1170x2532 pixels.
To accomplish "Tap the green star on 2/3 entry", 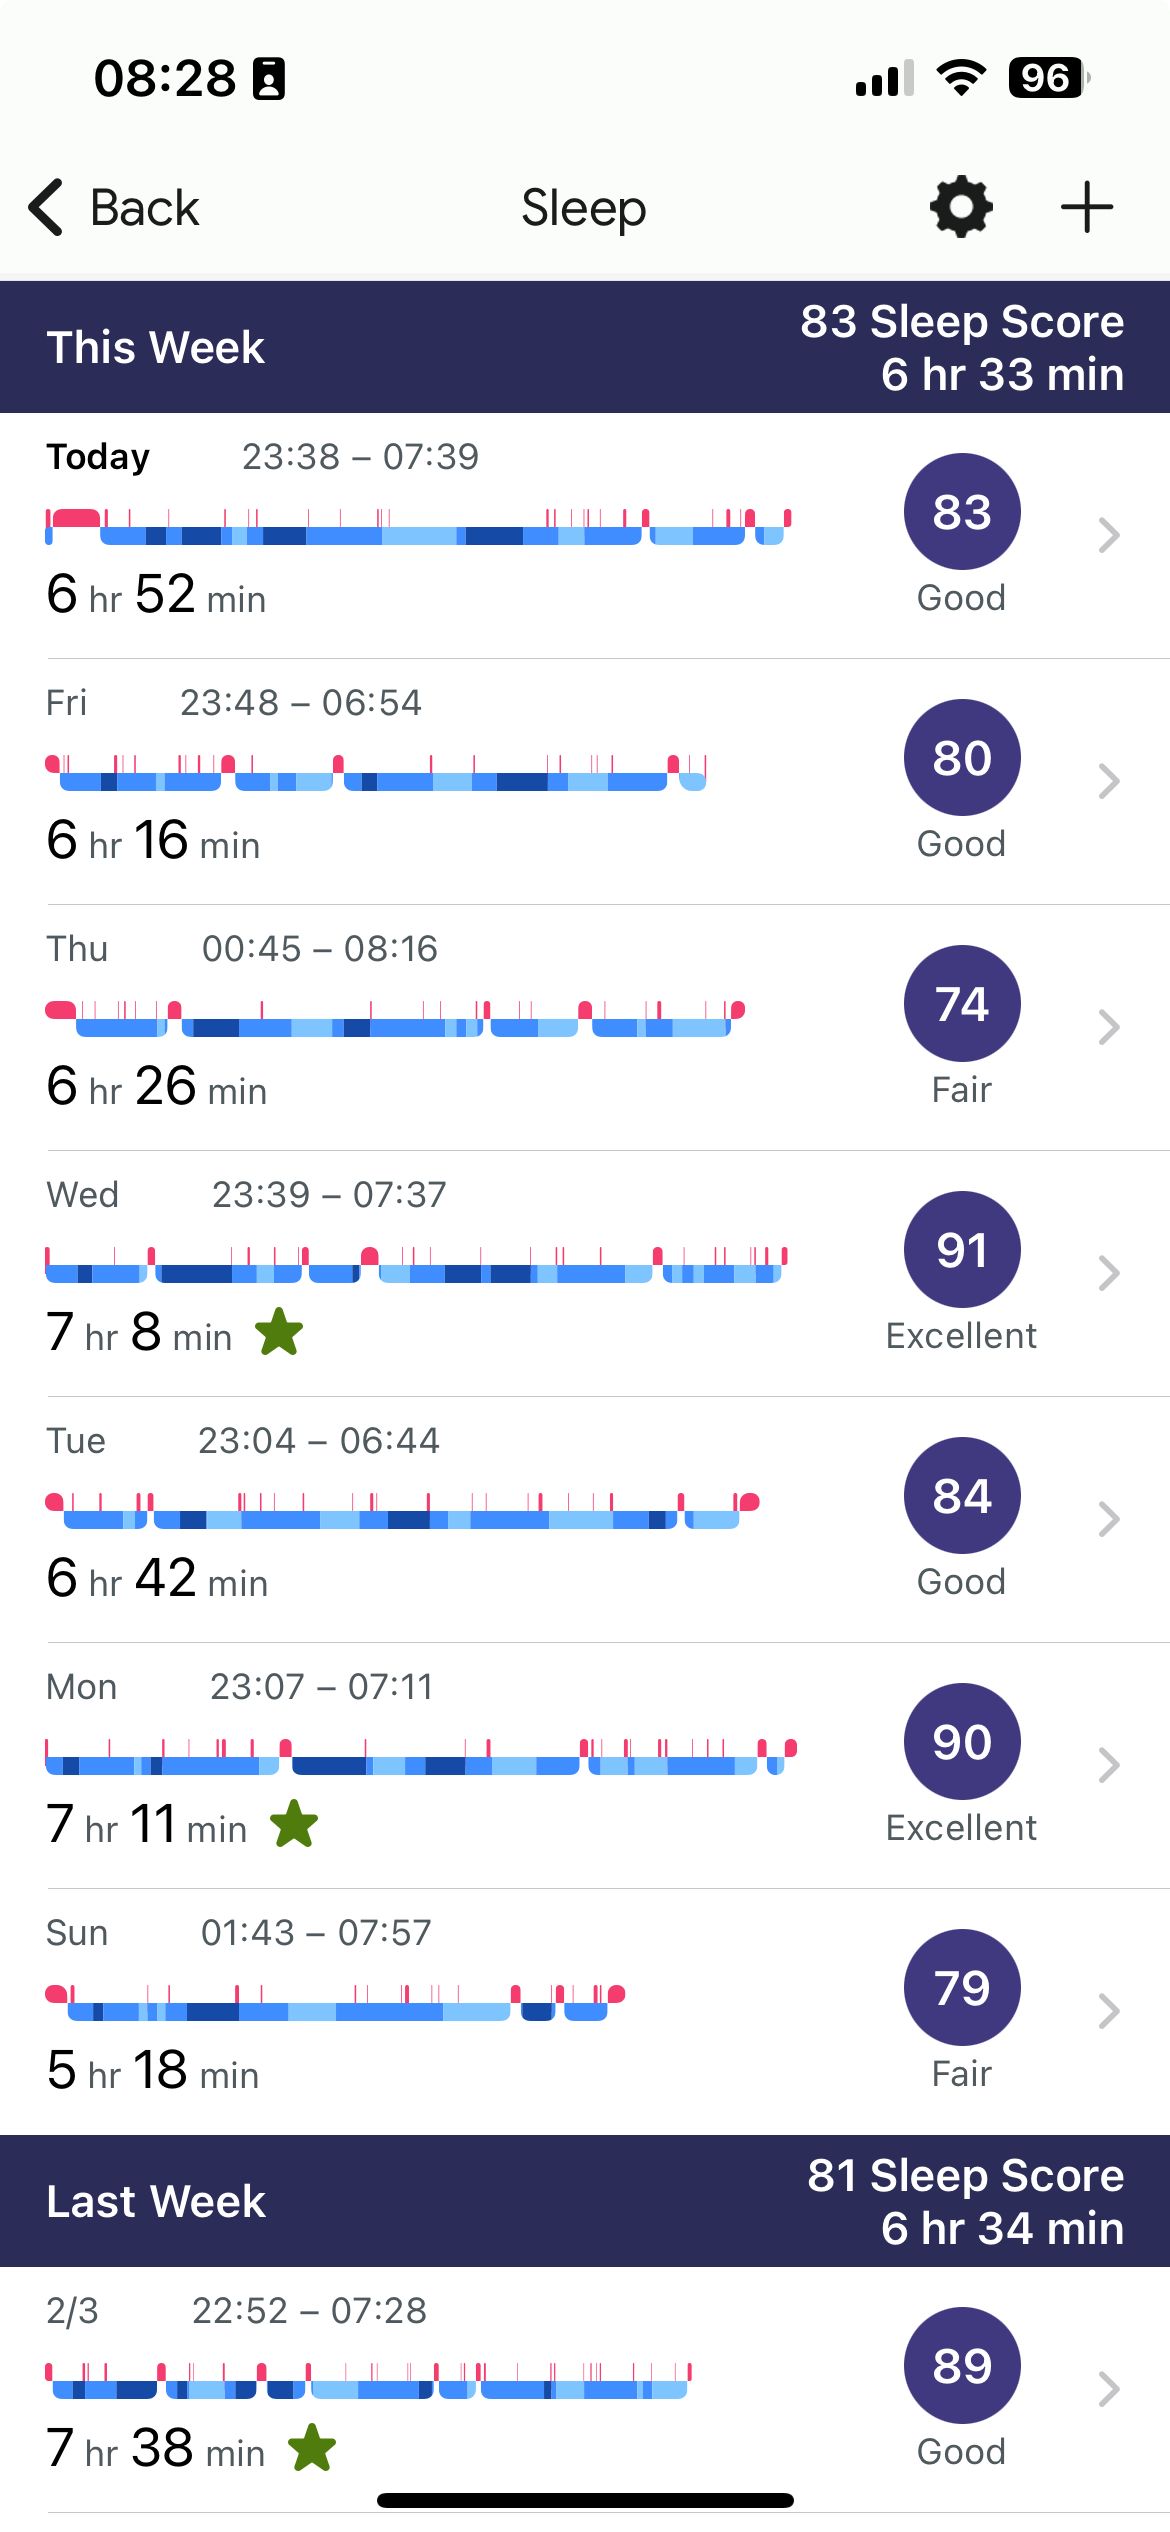I will [x=312, y=2447].
